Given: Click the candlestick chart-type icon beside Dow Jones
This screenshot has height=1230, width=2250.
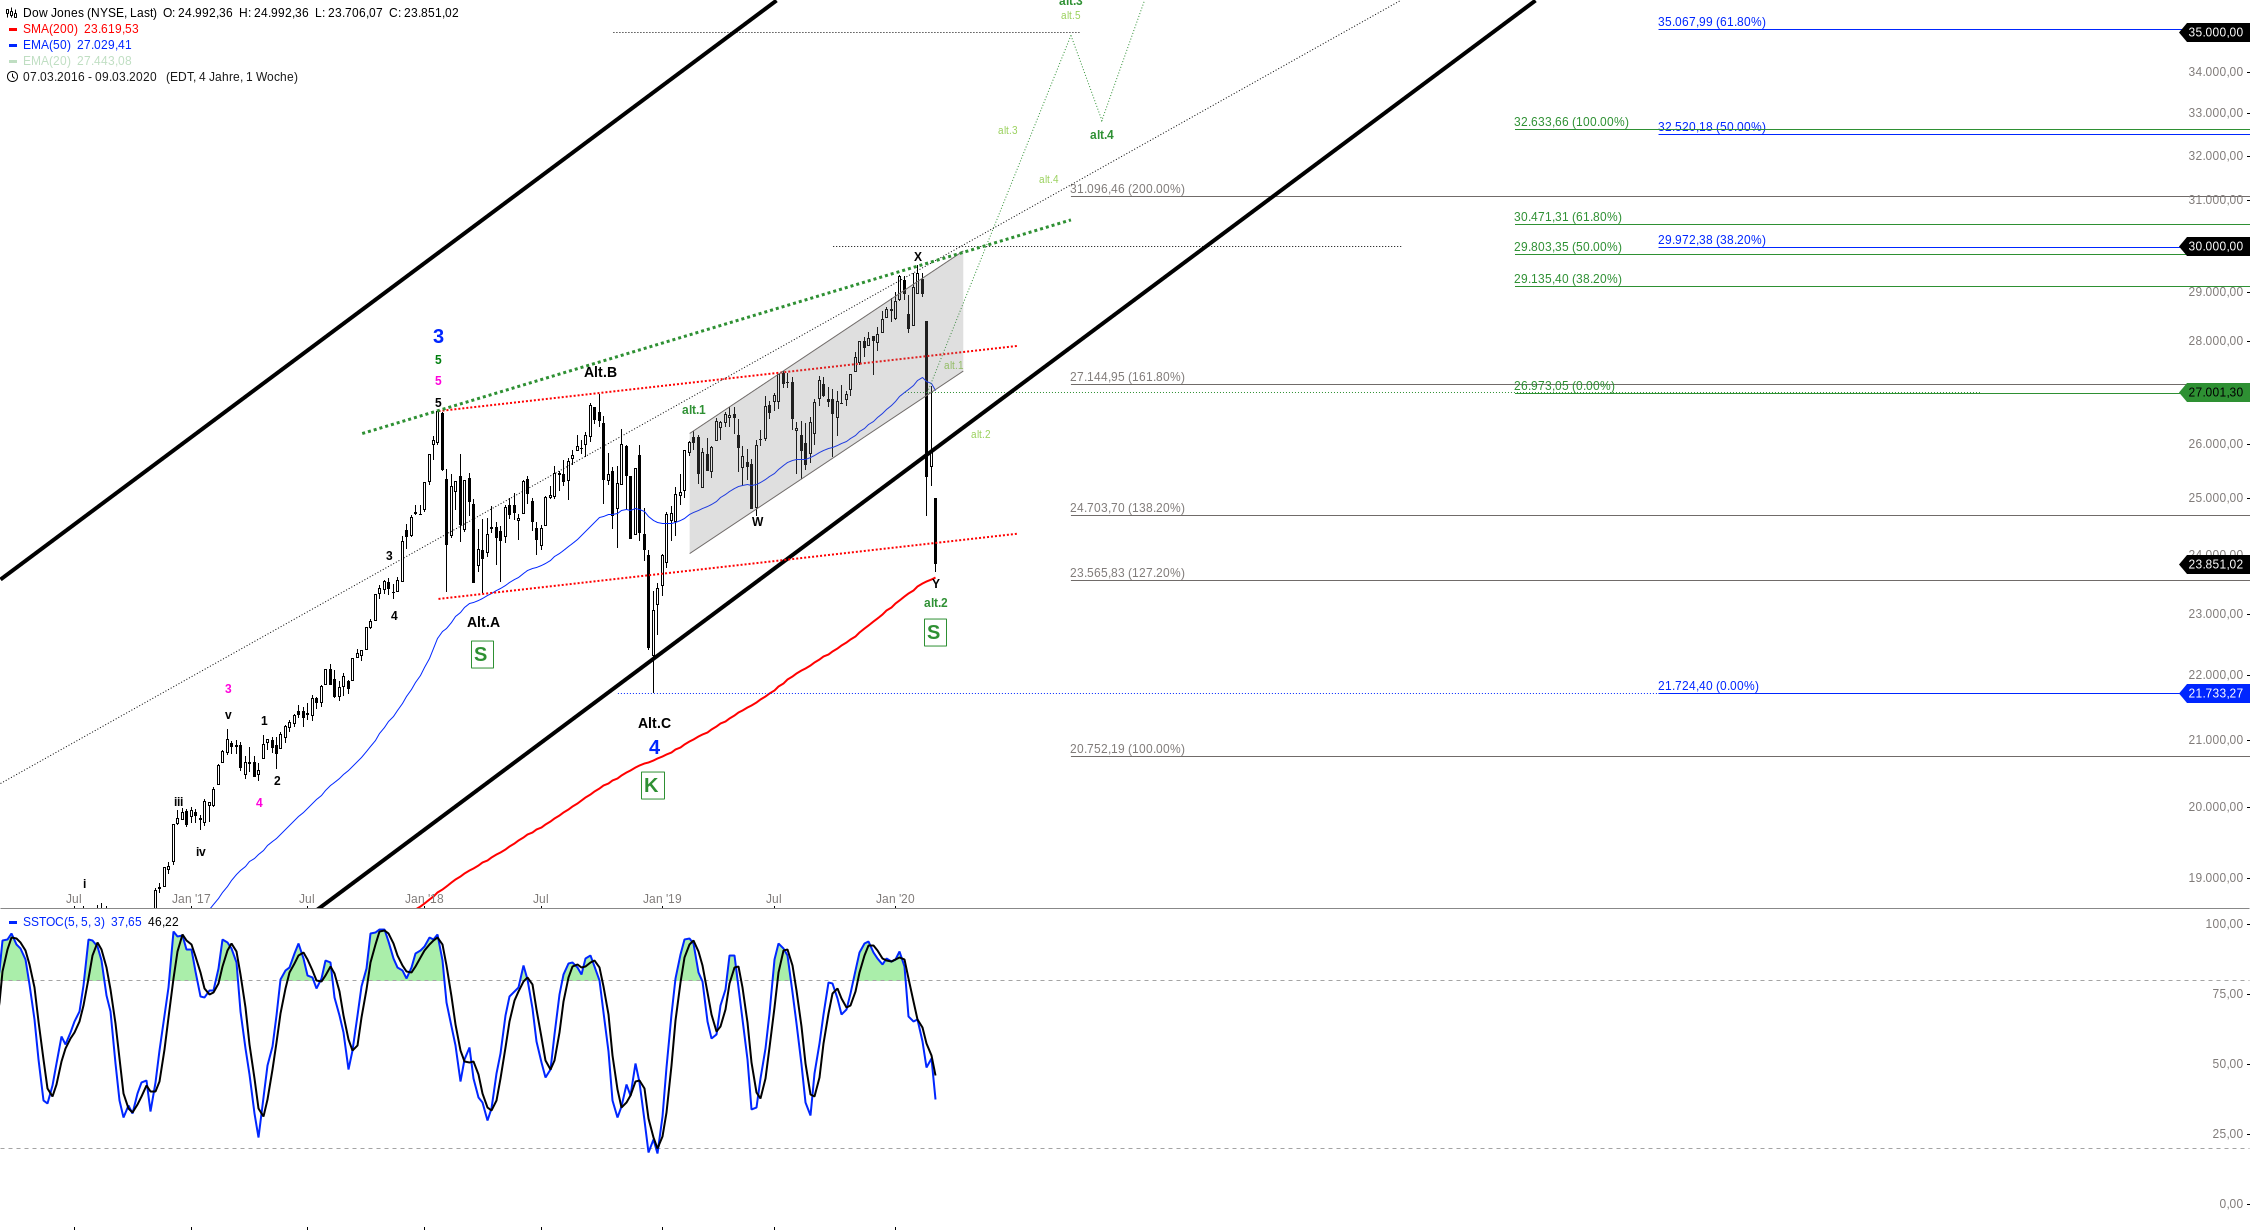Looking at the screenshot, I should [11, 13].
